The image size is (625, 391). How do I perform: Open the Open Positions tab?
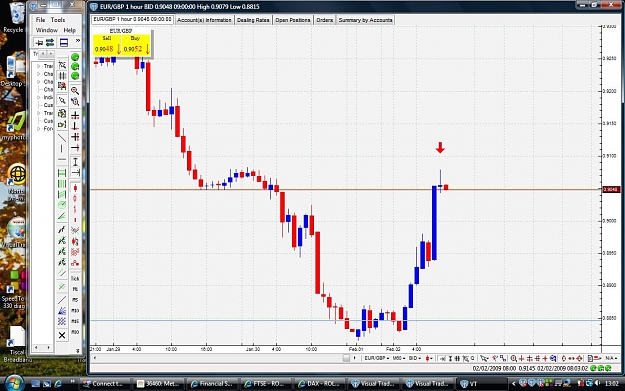[x=293, y=20]
